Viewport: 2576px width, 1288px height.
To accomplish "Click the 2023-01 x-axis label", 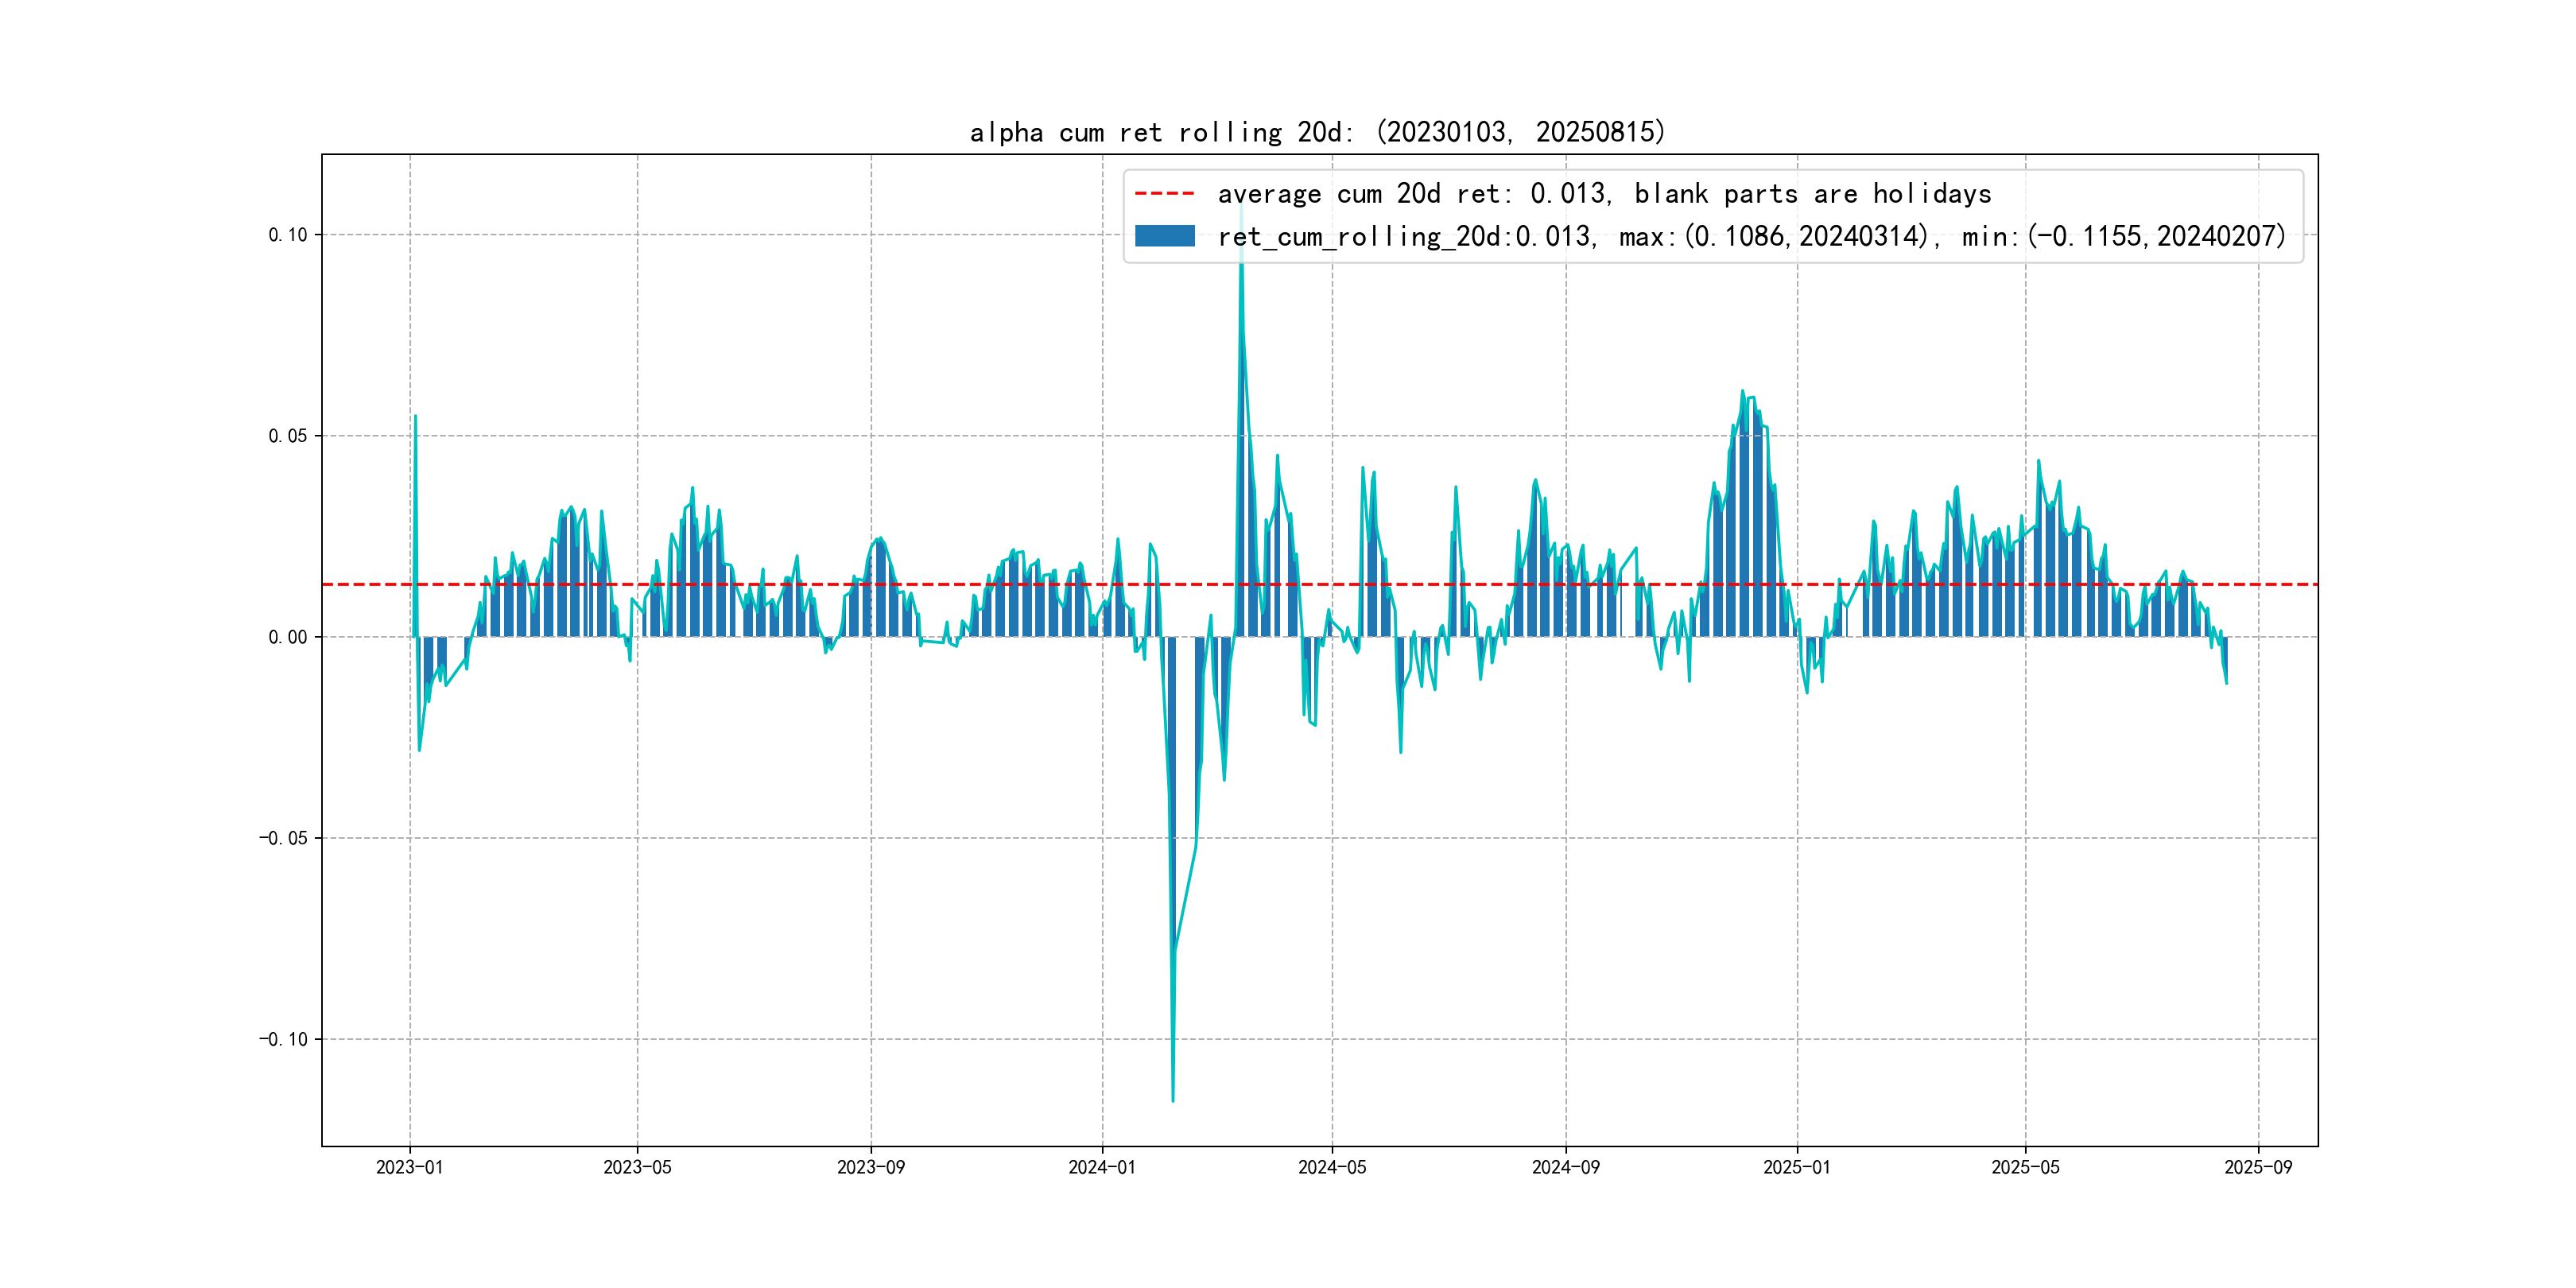I will pyautogui.click(x=409, y=1167).
